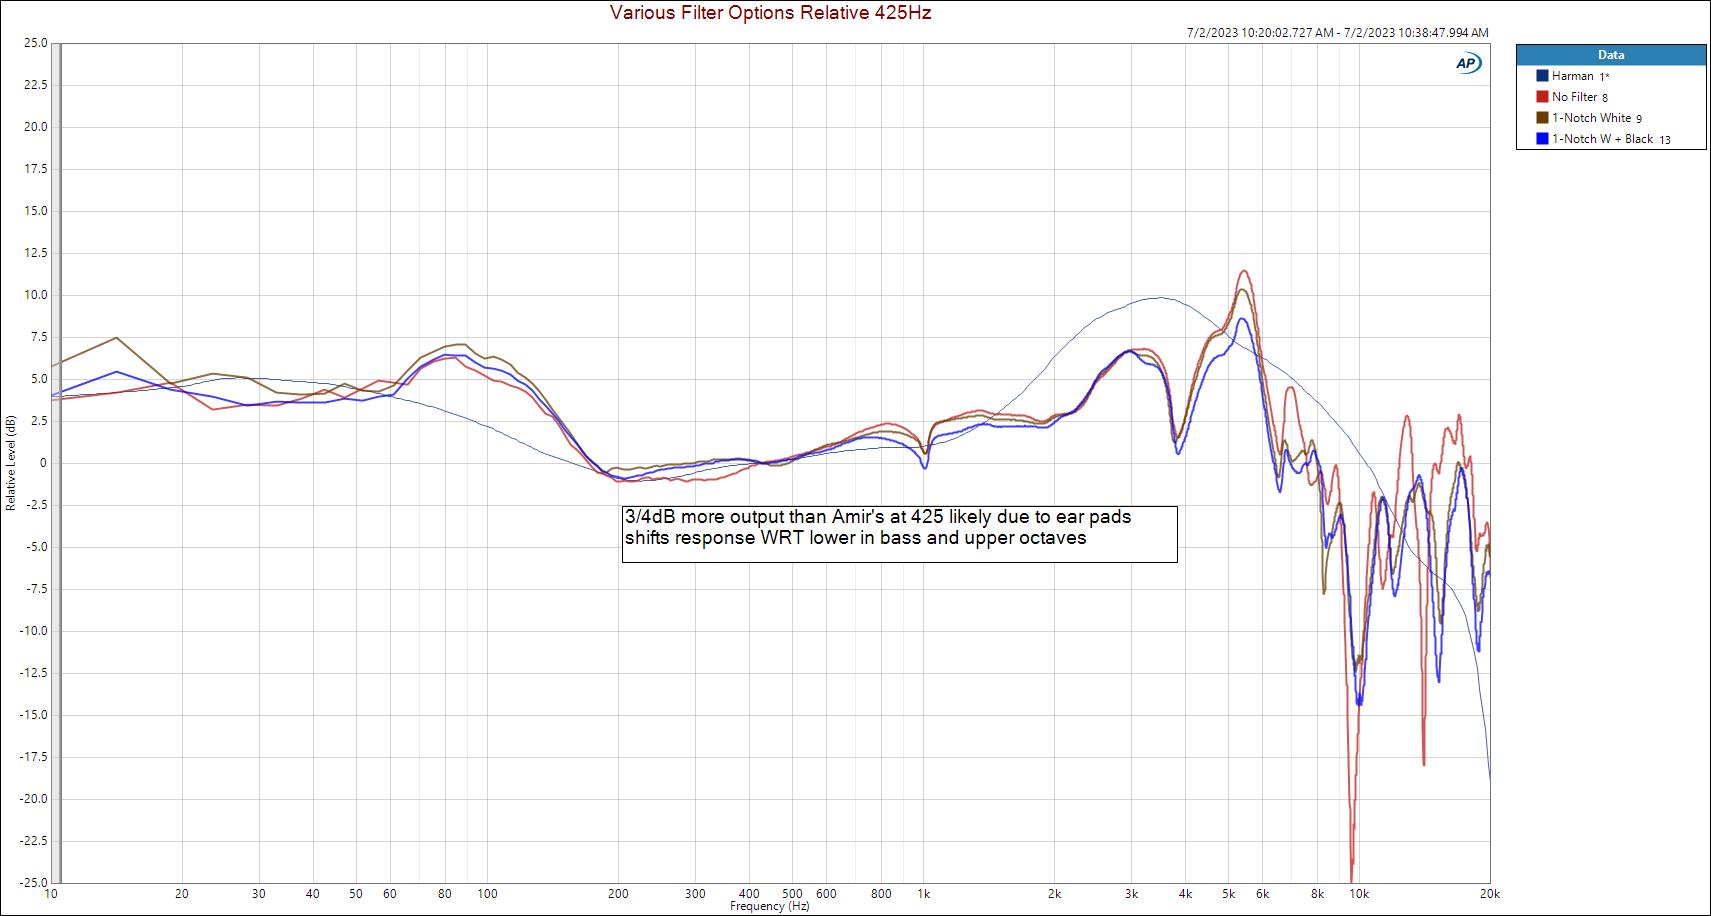Screen dimensions: 1711x916
Task: Click the chart title Various Filter Options
Action: [770, 13]
